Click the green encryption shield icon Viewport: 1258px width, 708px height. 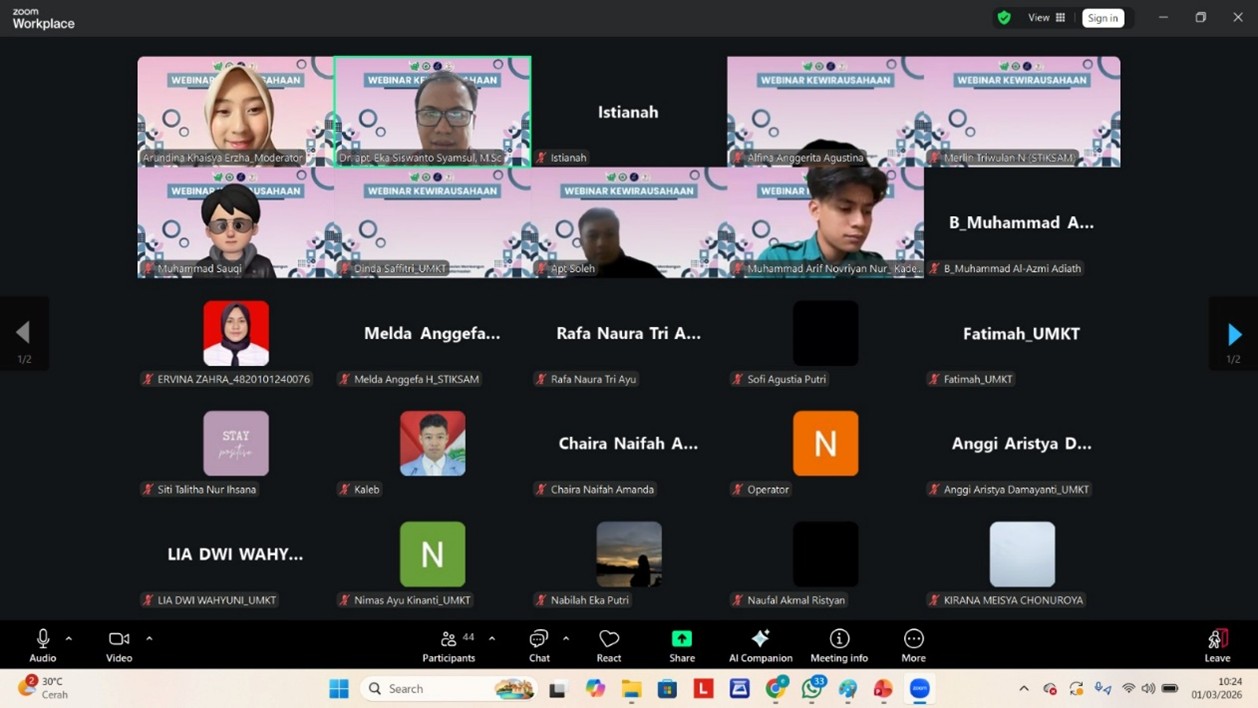(x=1004, y=18)
